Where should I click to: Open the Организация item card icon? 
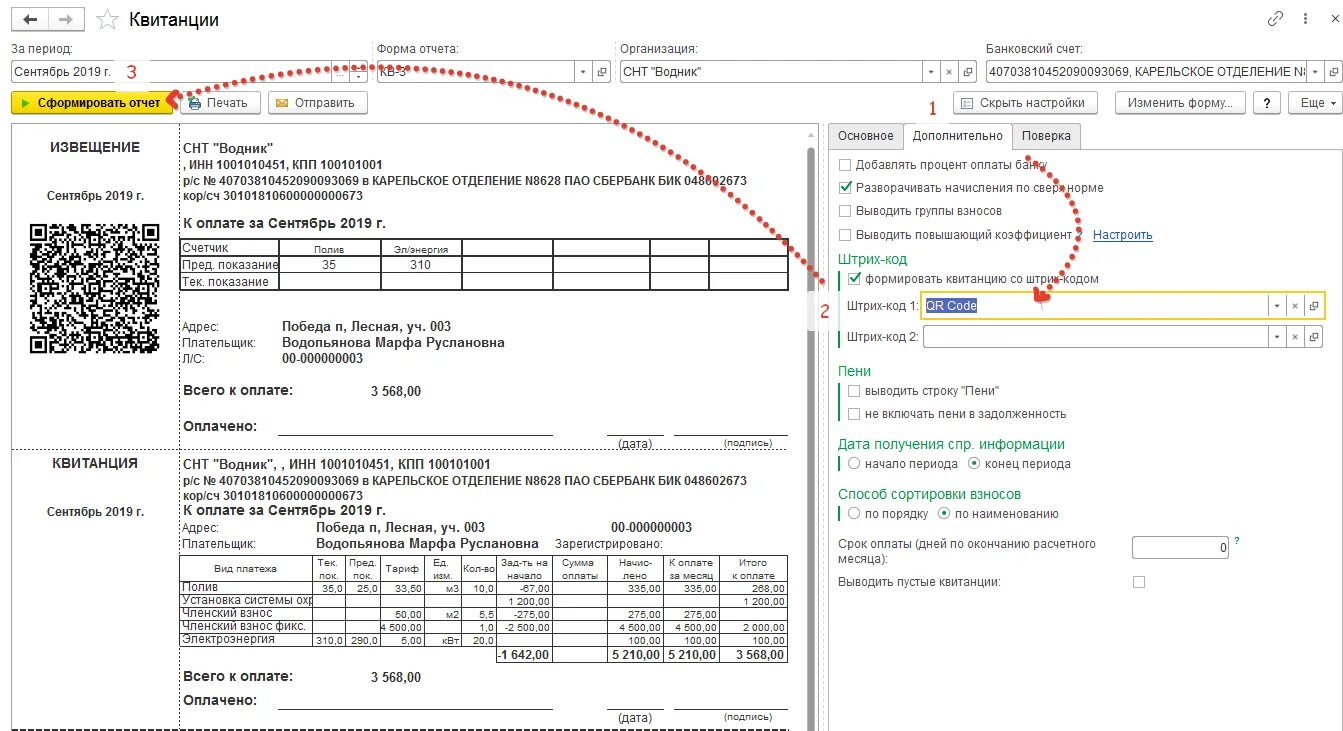pos(968,72)
